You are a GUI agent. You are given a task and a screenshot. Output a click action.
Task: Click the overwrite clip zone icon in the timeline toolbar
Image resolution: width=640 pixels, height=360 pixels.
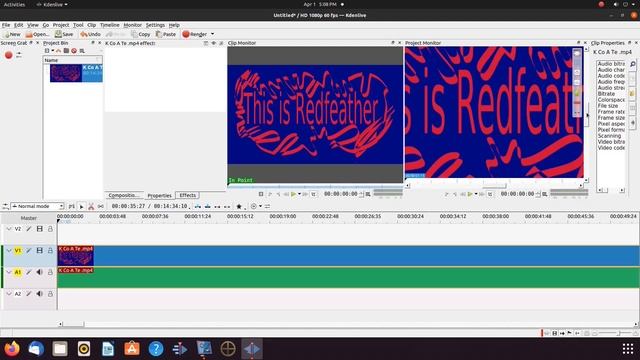[x=208, y=207]
